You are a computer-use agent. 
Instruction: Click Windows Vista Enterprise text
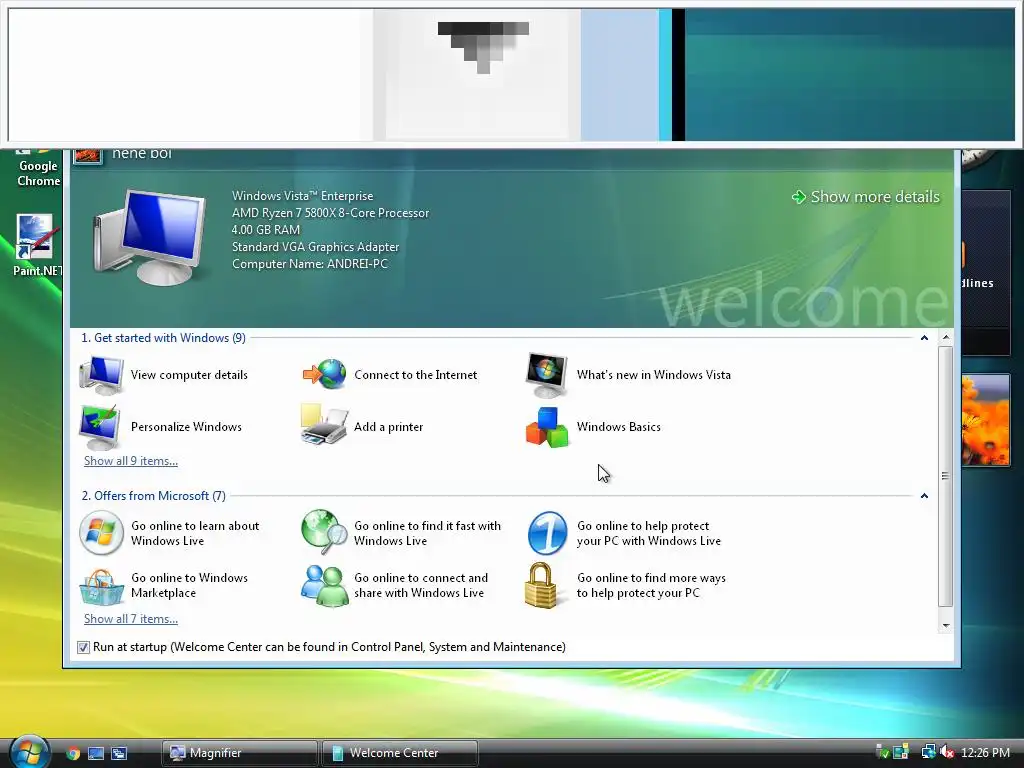(302, 196)
